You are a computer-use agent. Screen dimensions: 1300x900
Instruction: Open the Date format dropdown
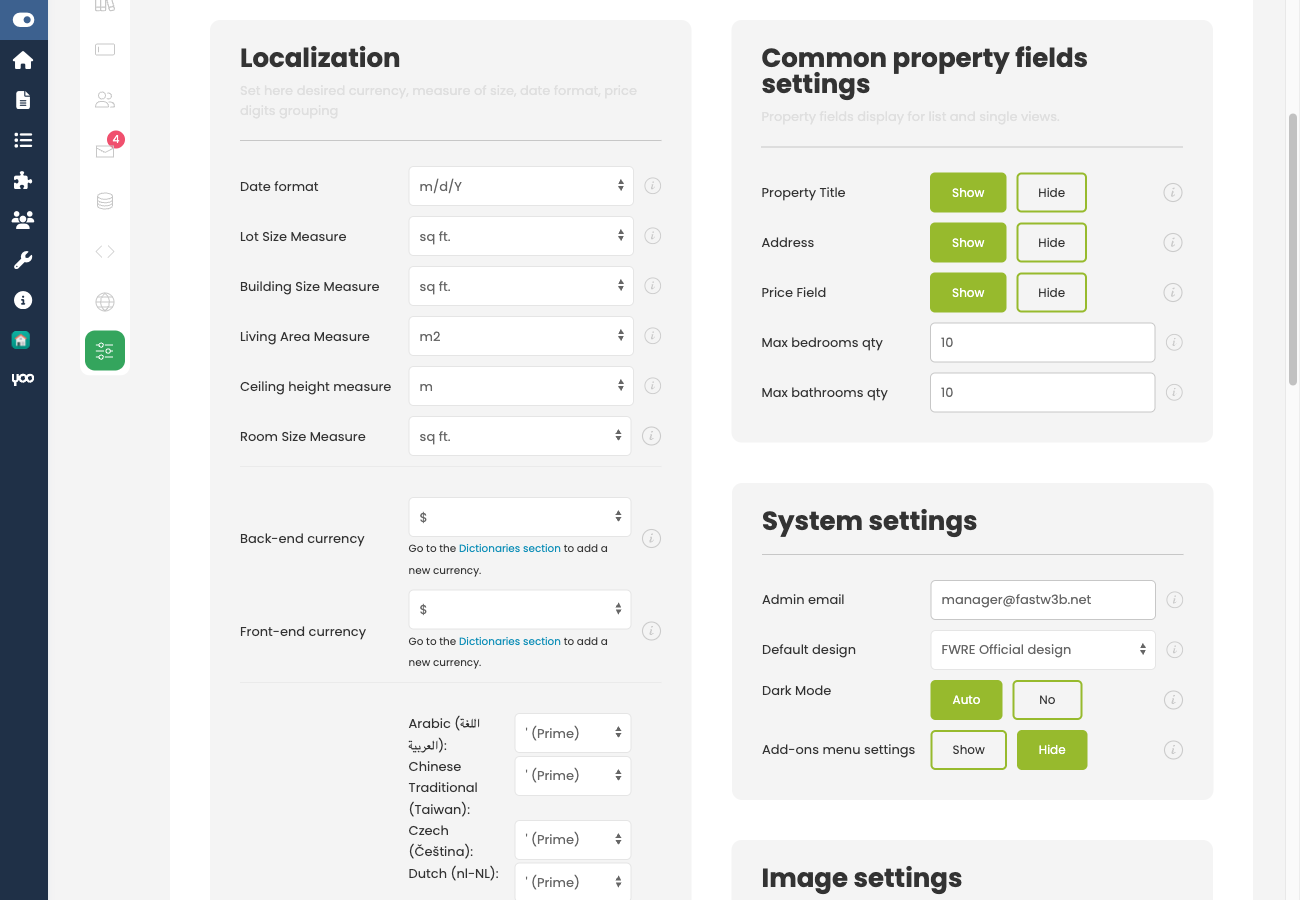(x=520, y=186)
